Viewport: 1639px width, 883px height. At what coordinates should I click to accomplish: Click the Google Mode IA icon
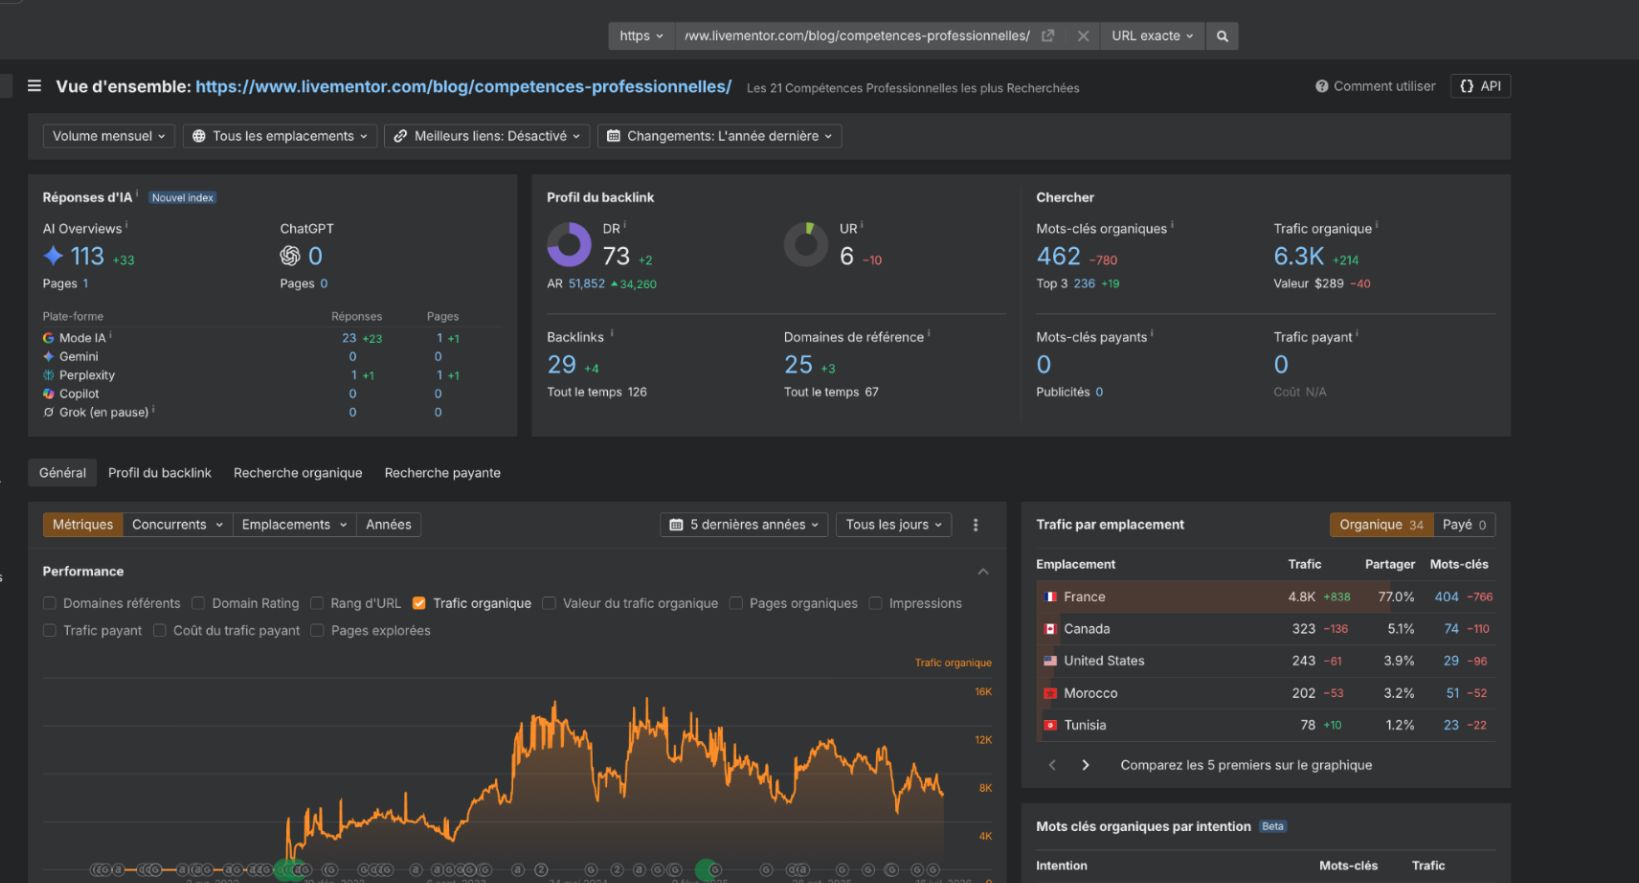point(48,338)
